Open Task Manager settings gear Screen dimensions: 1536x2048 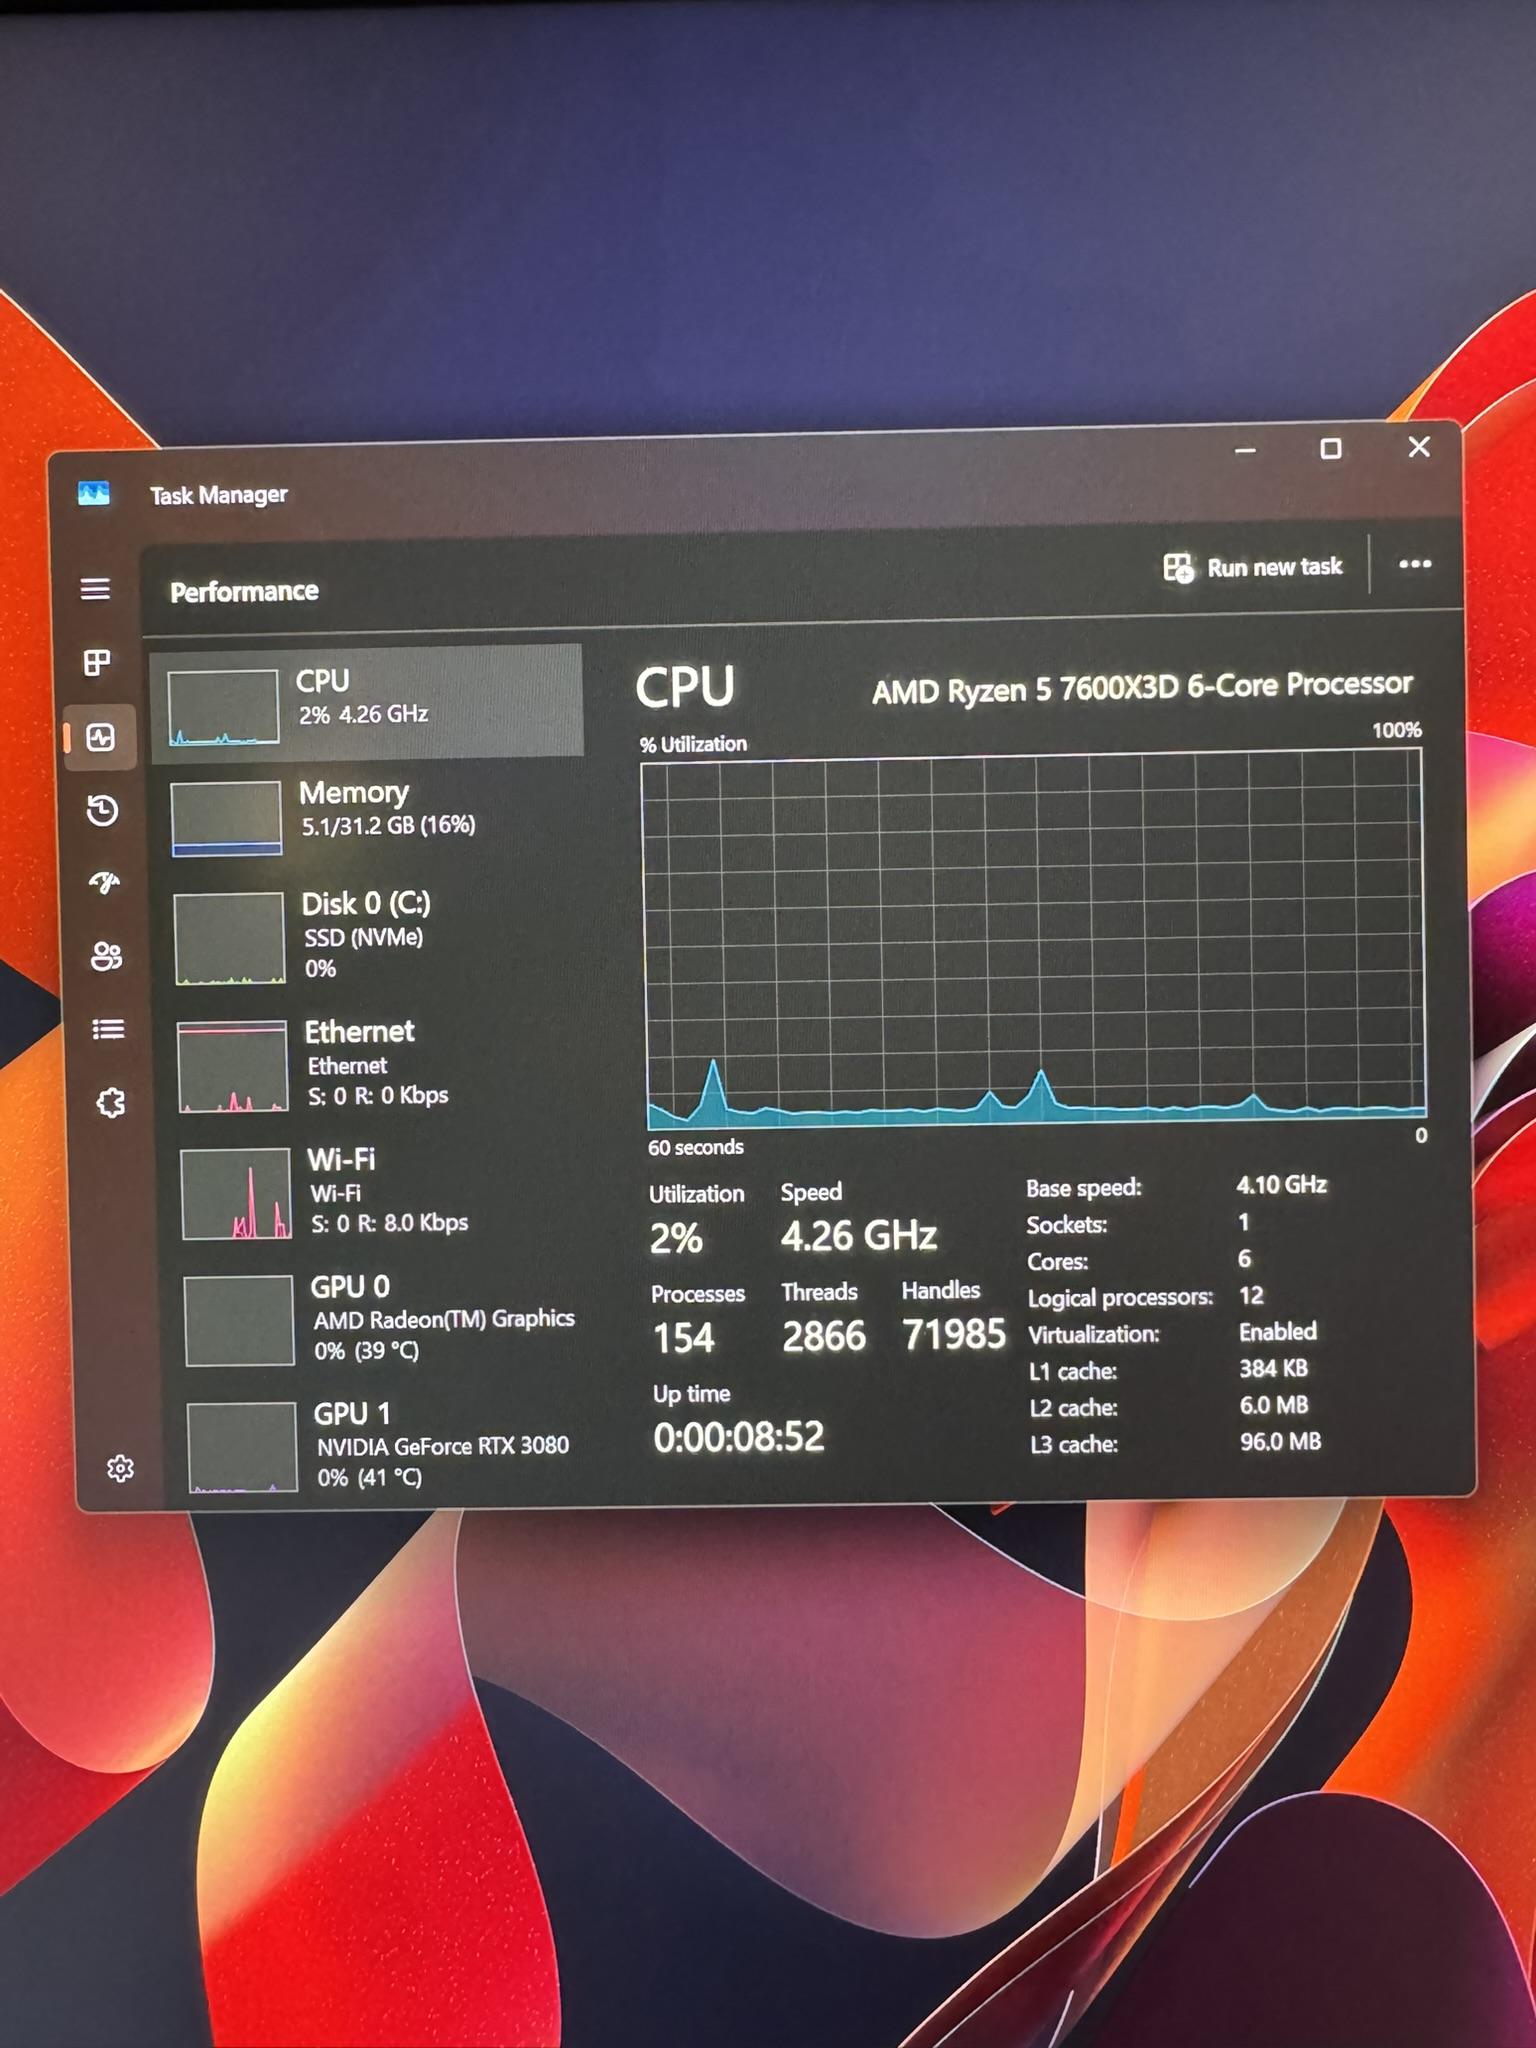coord(120,1468)
